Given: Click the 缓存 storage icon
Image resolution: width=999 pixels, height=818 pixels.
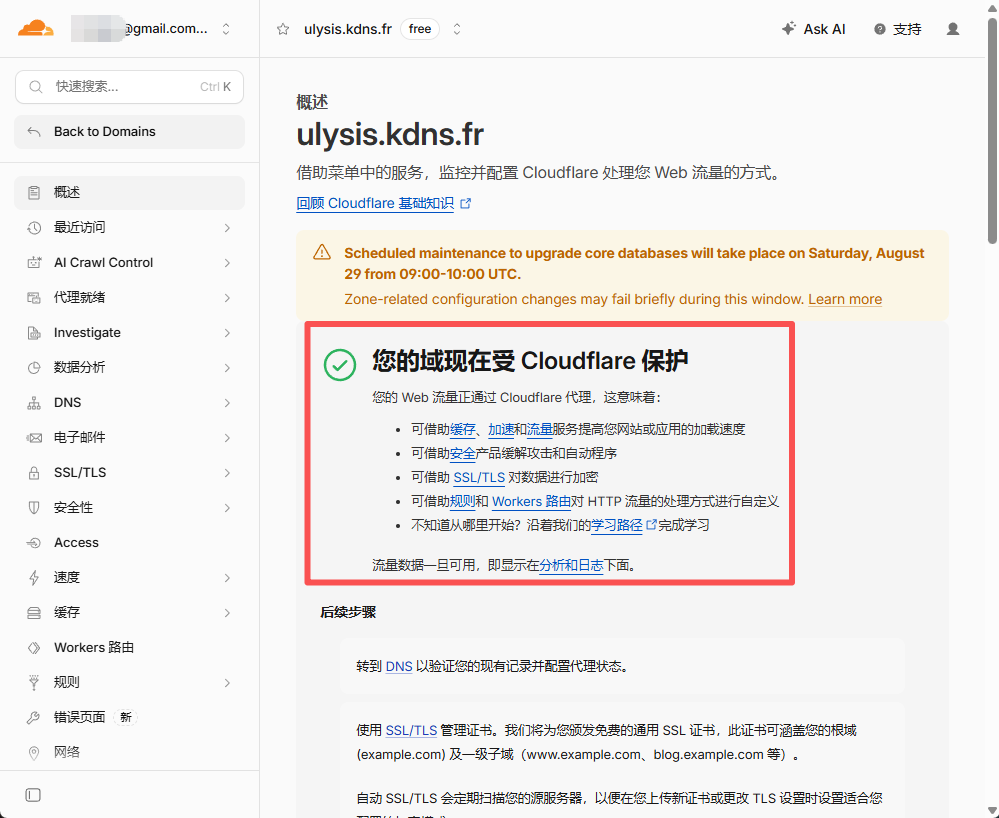Looking at the screenshot, I should point(34,613).
